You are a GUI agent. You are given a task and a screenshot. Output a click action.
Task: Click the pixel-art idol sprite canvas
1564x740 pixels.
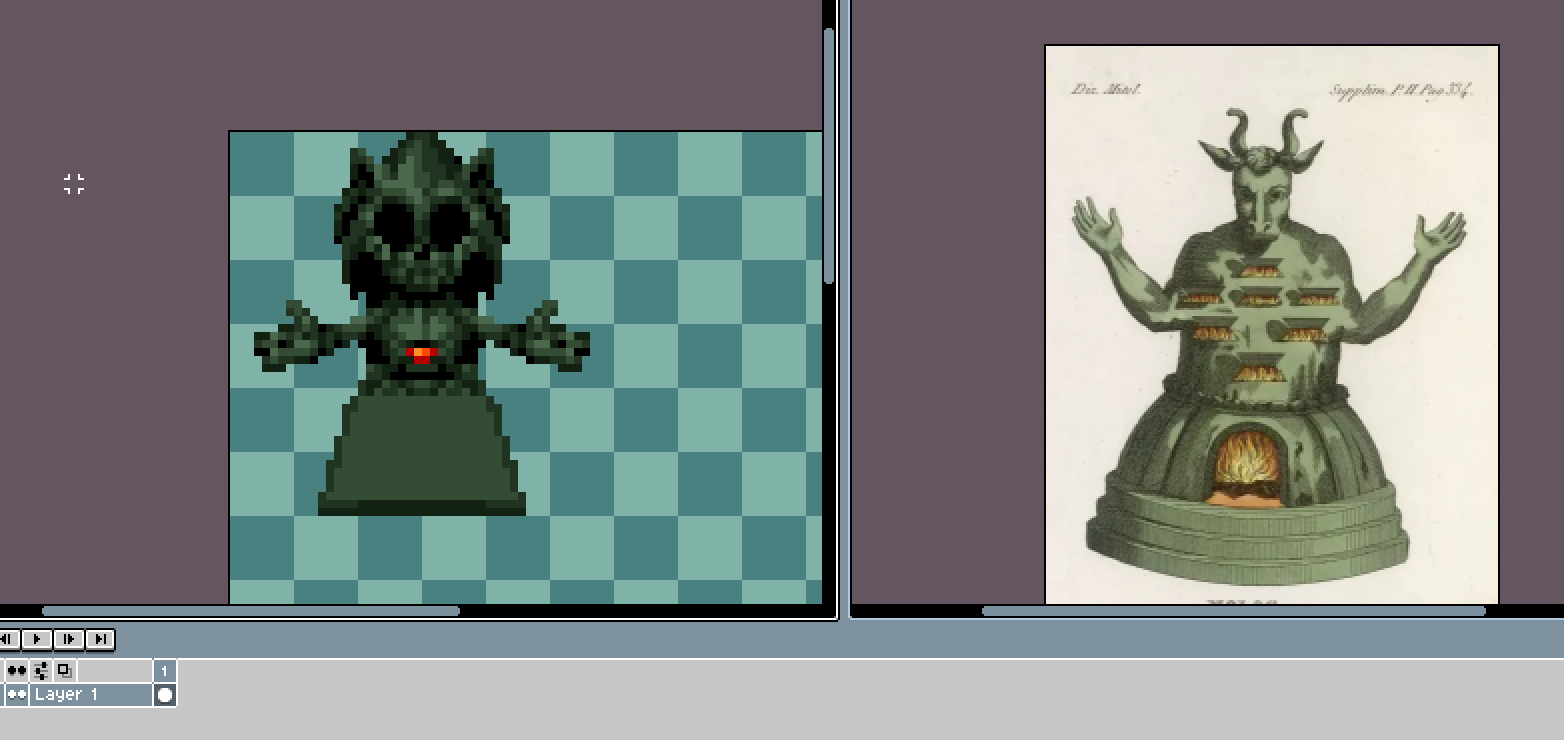pyautogui.click(x=526, y=368)
